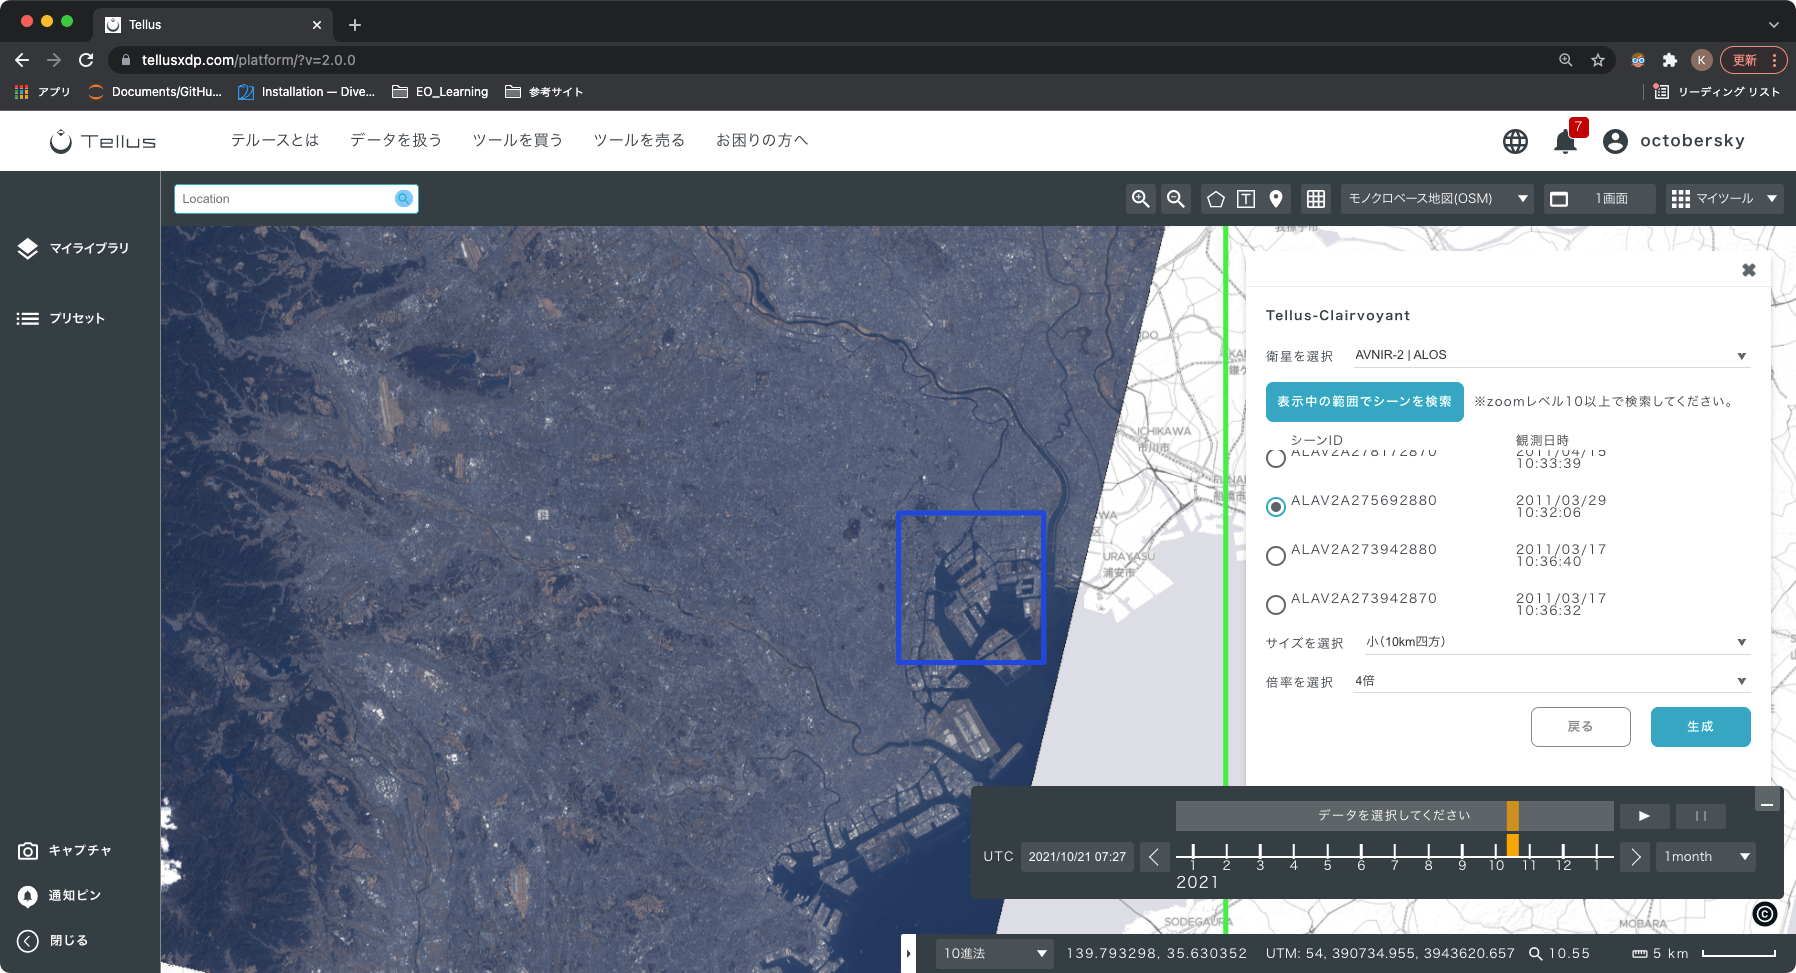This screenshot has width=1796, height=973.
Task: Click the browser address bar URL
Action: coord(248,60)
